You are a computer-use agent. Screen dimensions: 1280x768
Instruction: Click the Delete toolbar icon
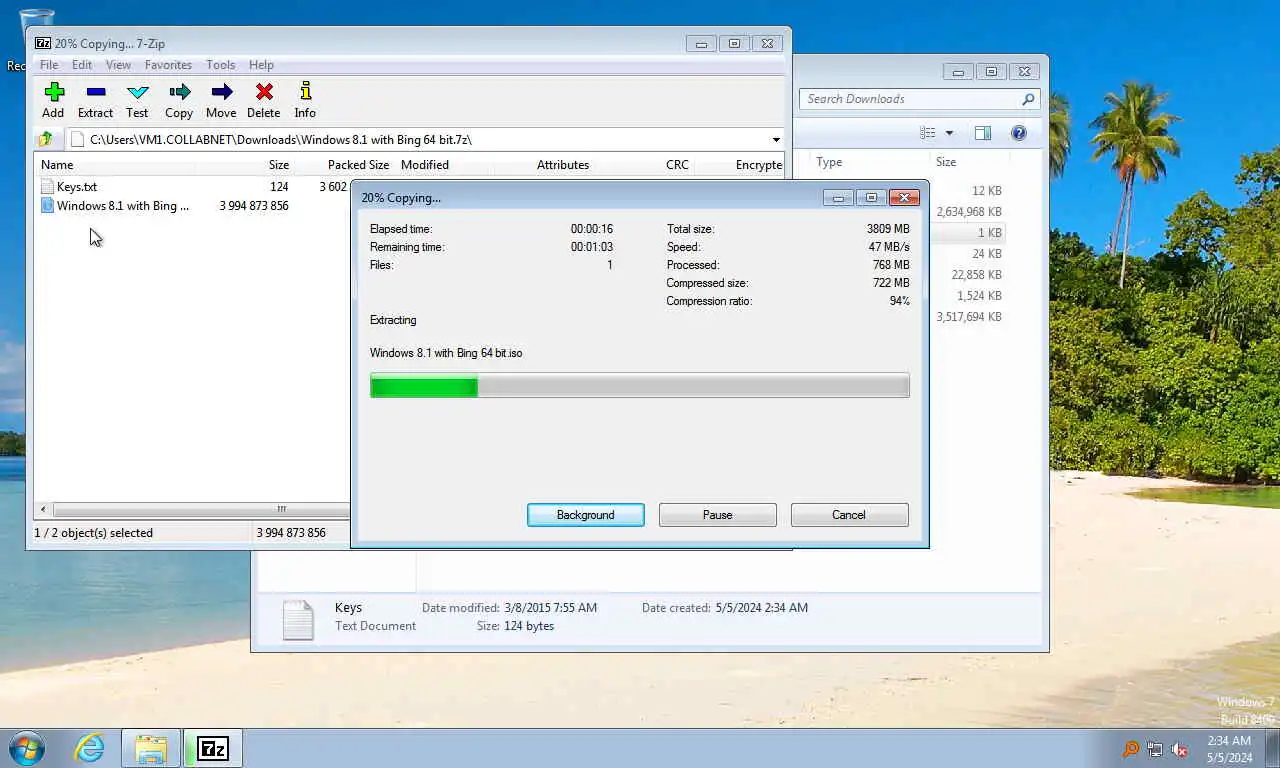pos(264,100)
